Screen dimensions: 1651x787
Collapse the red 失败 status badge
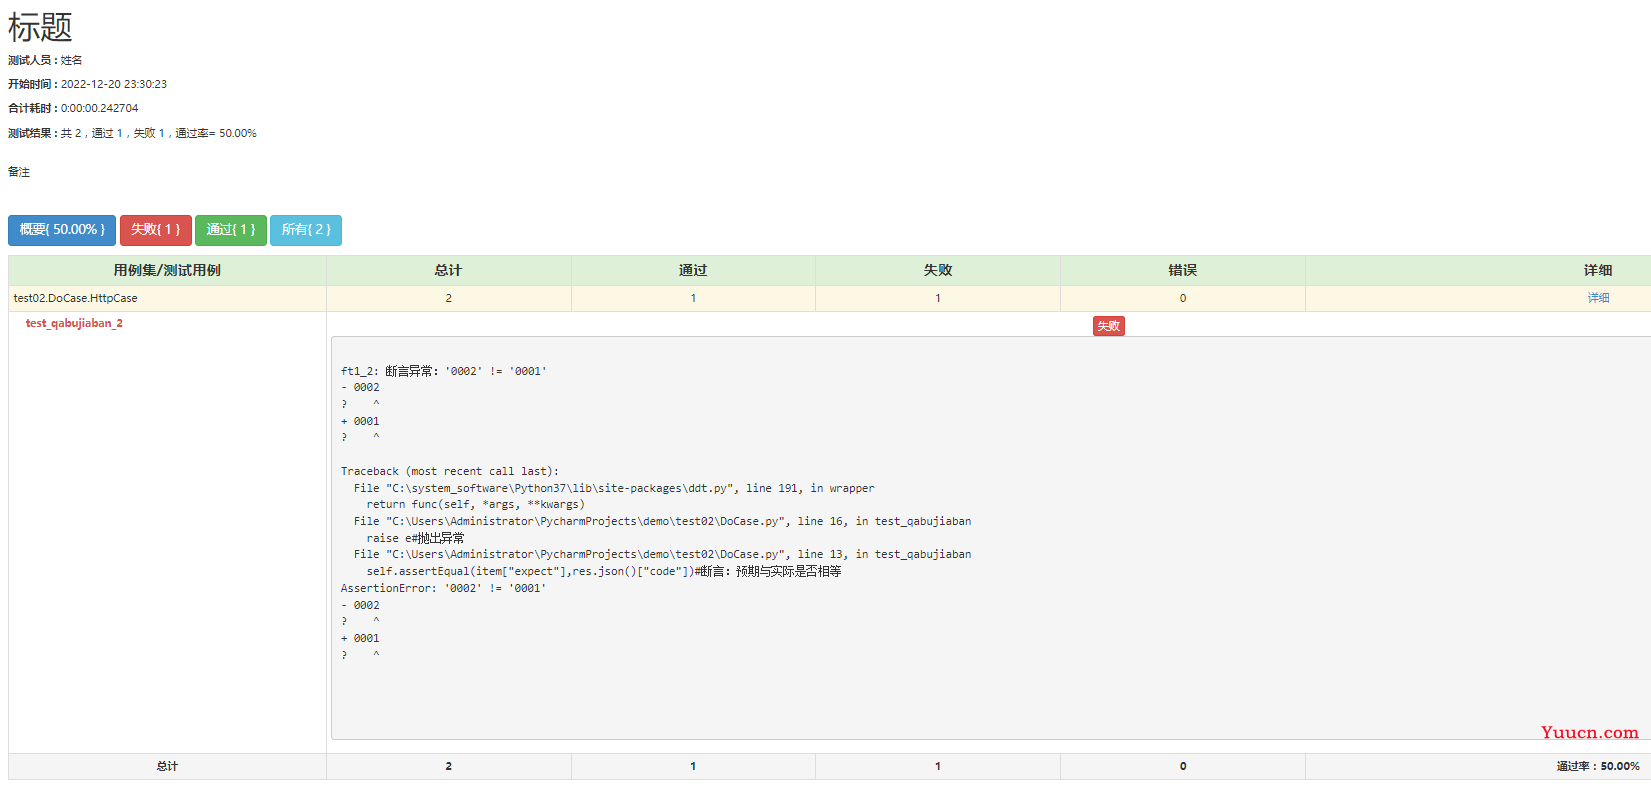[1108, 326]
